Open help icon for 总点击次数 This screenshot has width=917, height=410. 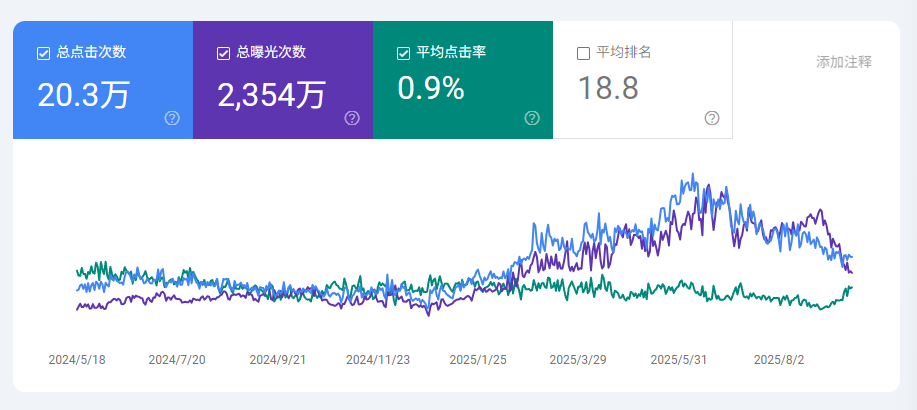(x=172, y=119)
